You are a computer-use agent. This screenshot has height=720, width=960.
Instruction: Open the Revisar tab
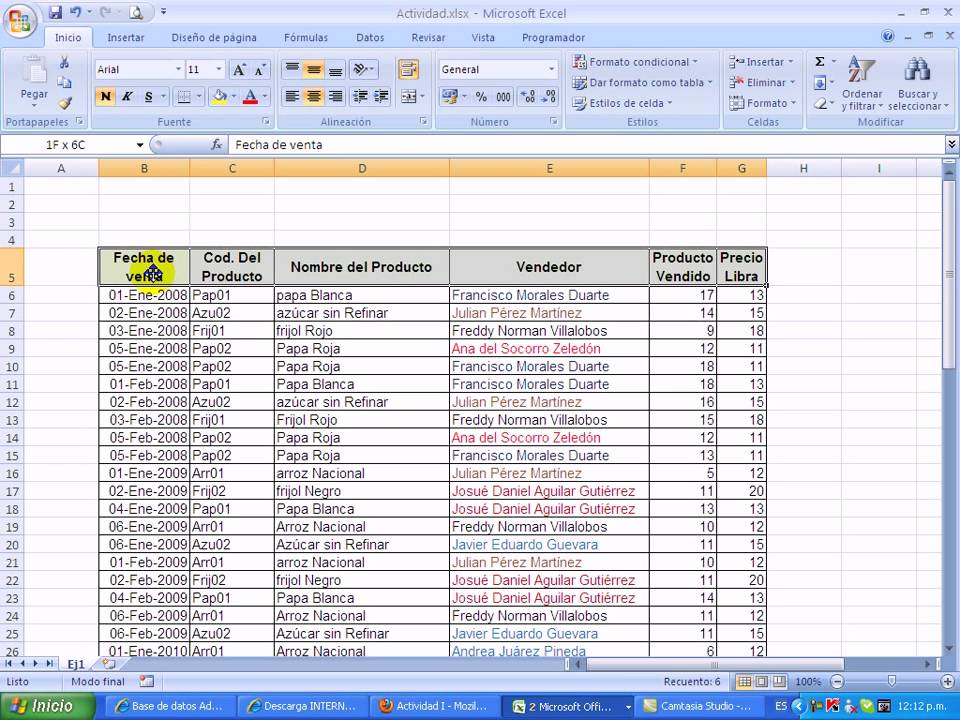(428, 37)
